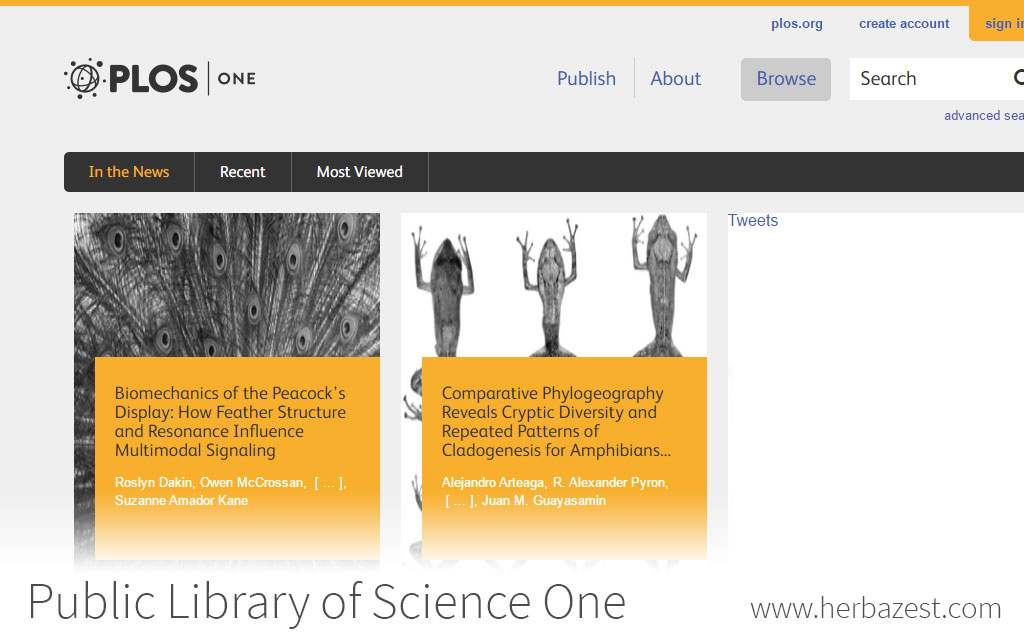Go to advanced search
The height and width of the screenshot is (640, 1024).
click(x=983, y=116)
